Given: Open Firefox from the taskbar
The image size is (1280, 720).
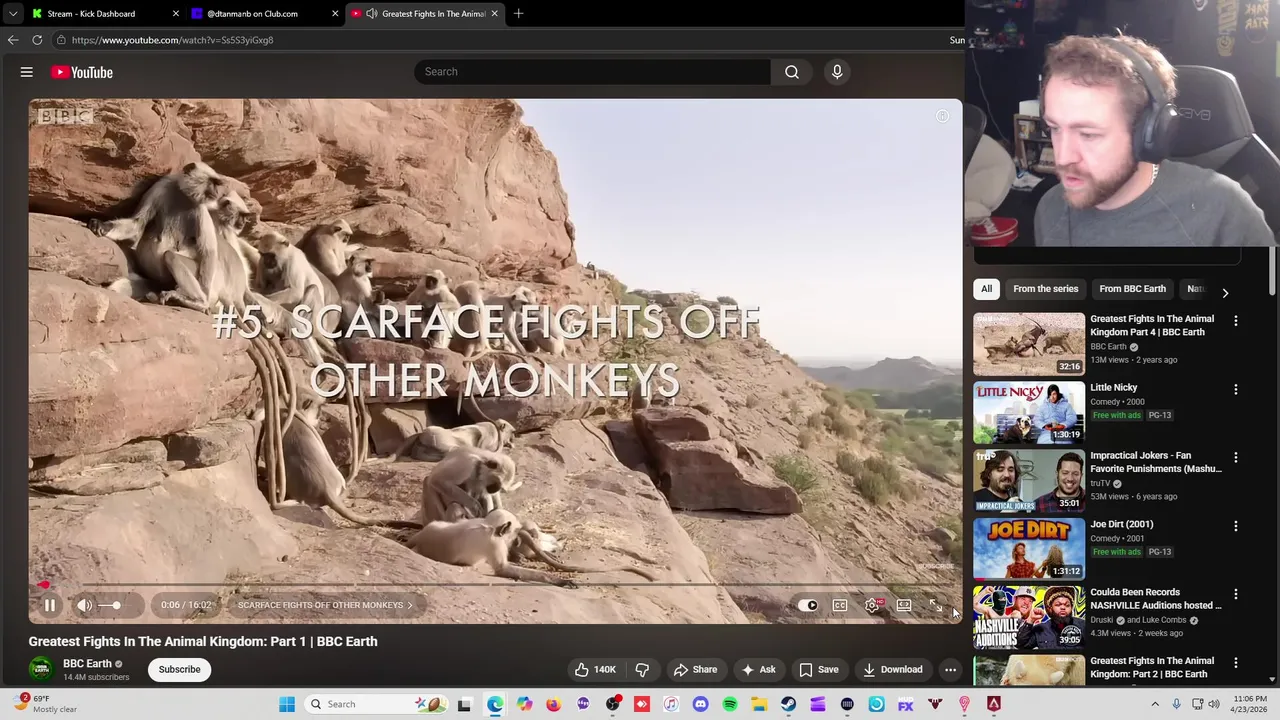Looking at the screenshot, I should coord(553,704).
